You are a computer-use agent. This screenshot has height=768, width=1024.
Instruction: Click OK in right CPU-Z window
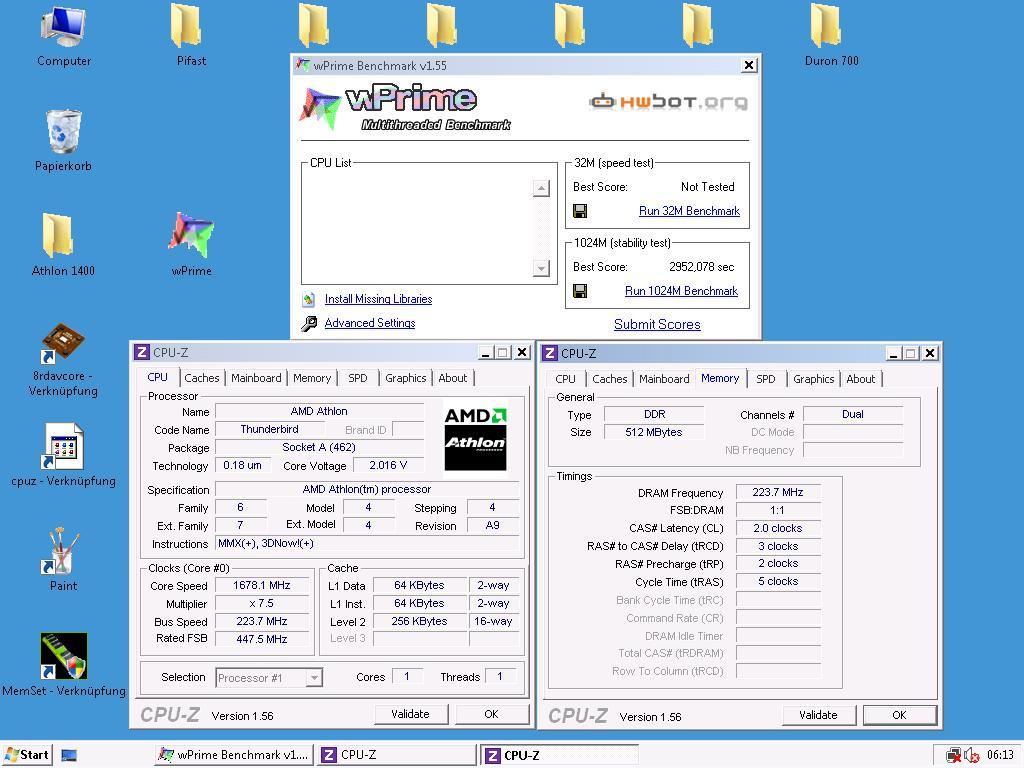899,715
